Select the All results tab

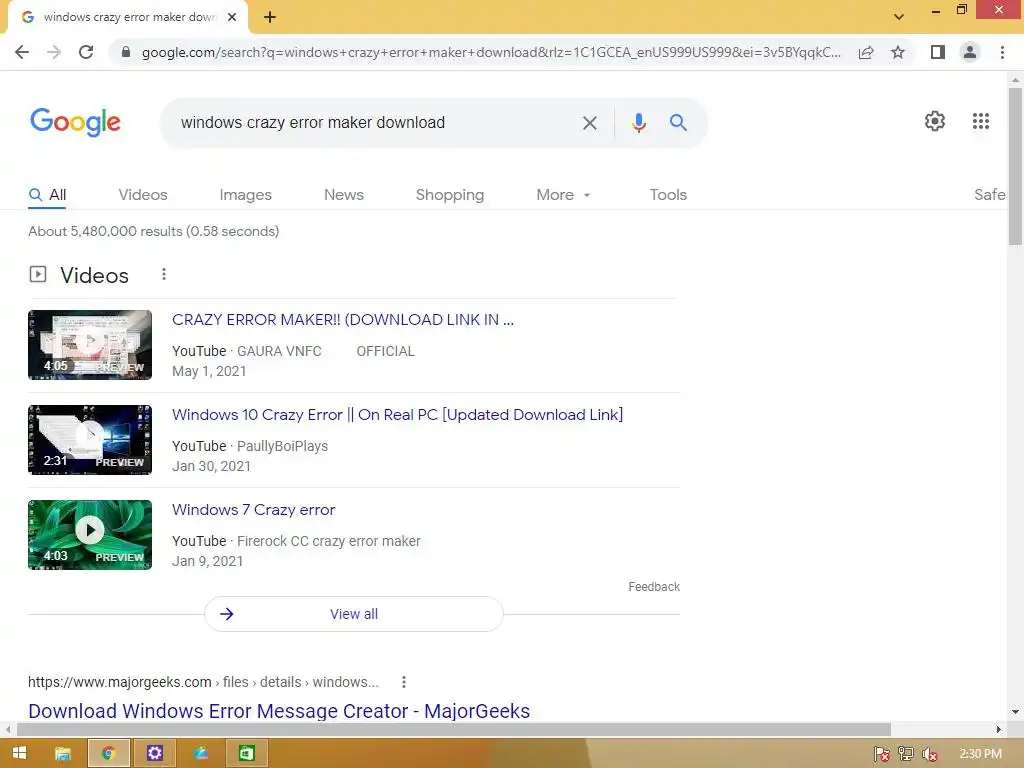47,195
